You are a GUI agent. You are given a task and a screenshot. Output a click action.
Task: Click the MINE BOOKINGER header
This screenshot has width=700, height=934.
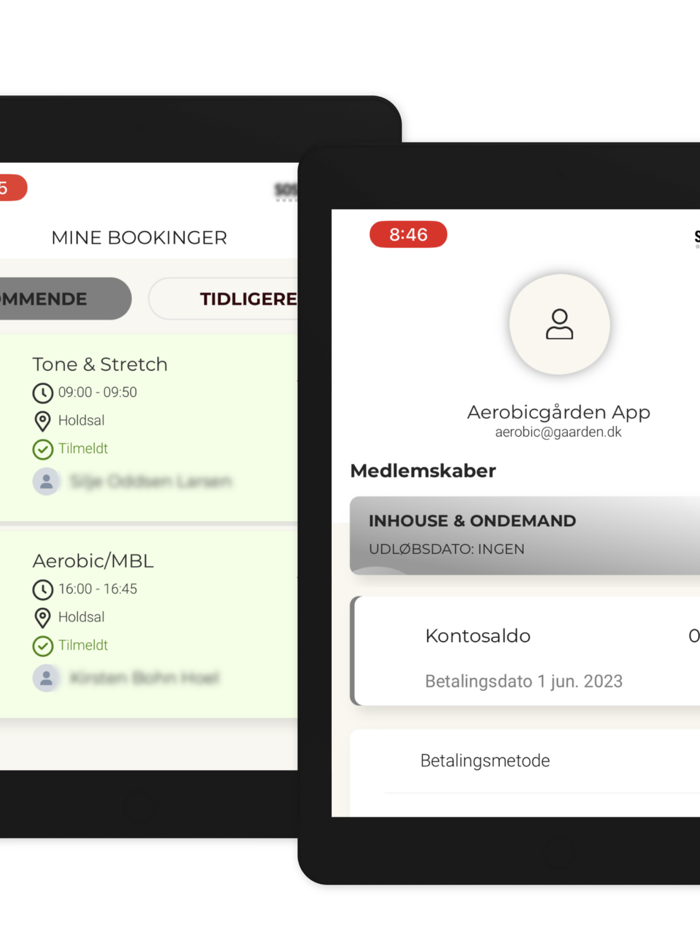pyautogui.click(x=139, y=238)
